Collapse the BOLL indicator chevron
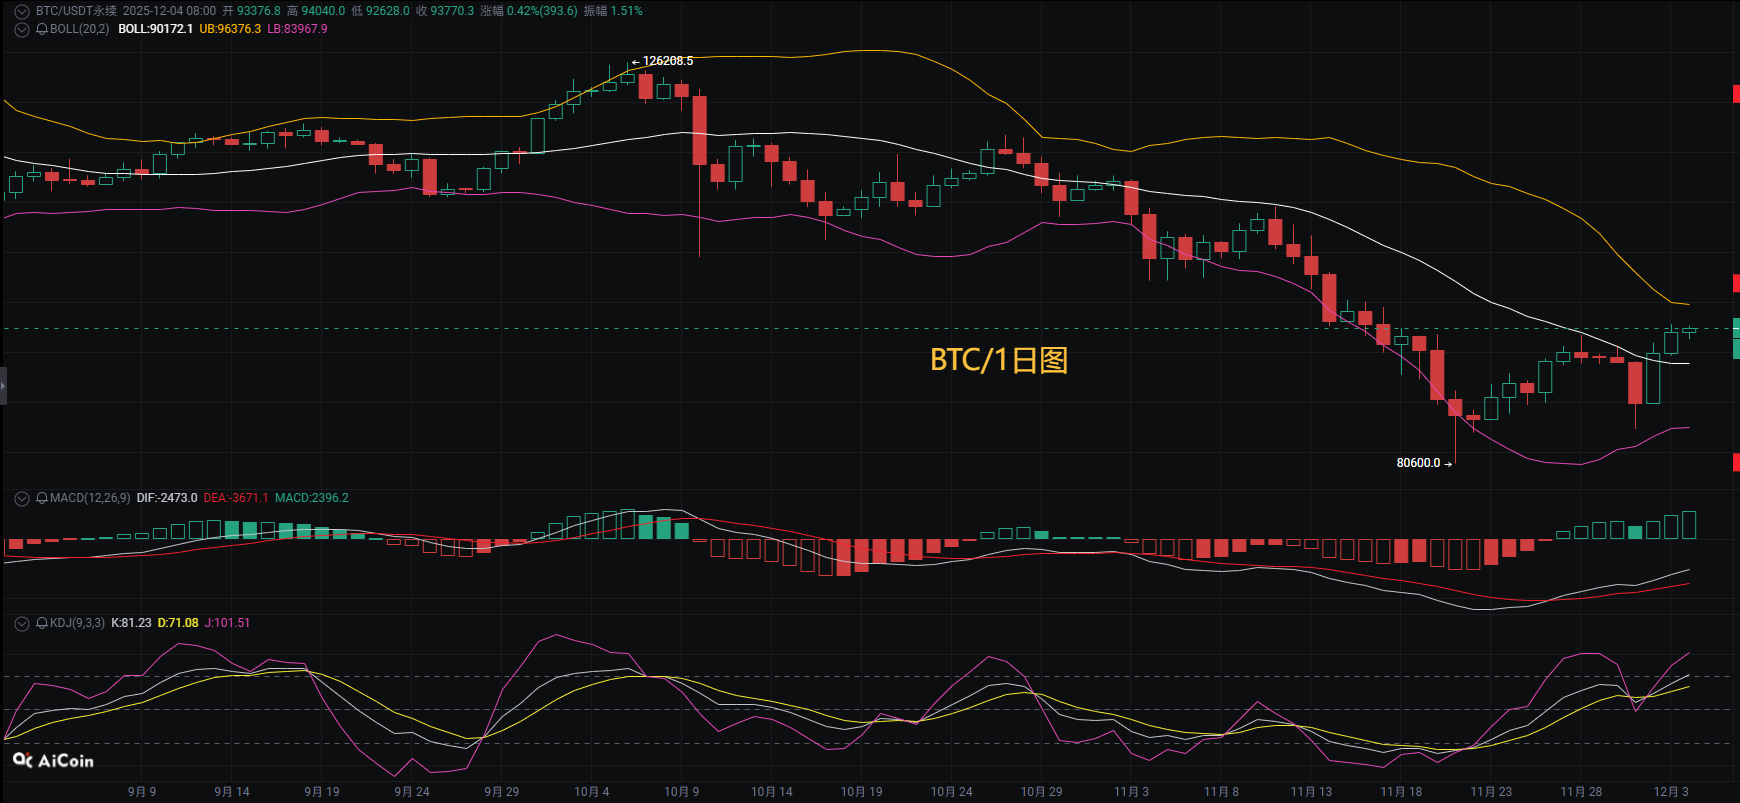The width and height of the screenshot is (1740, 803). (21, 29)
